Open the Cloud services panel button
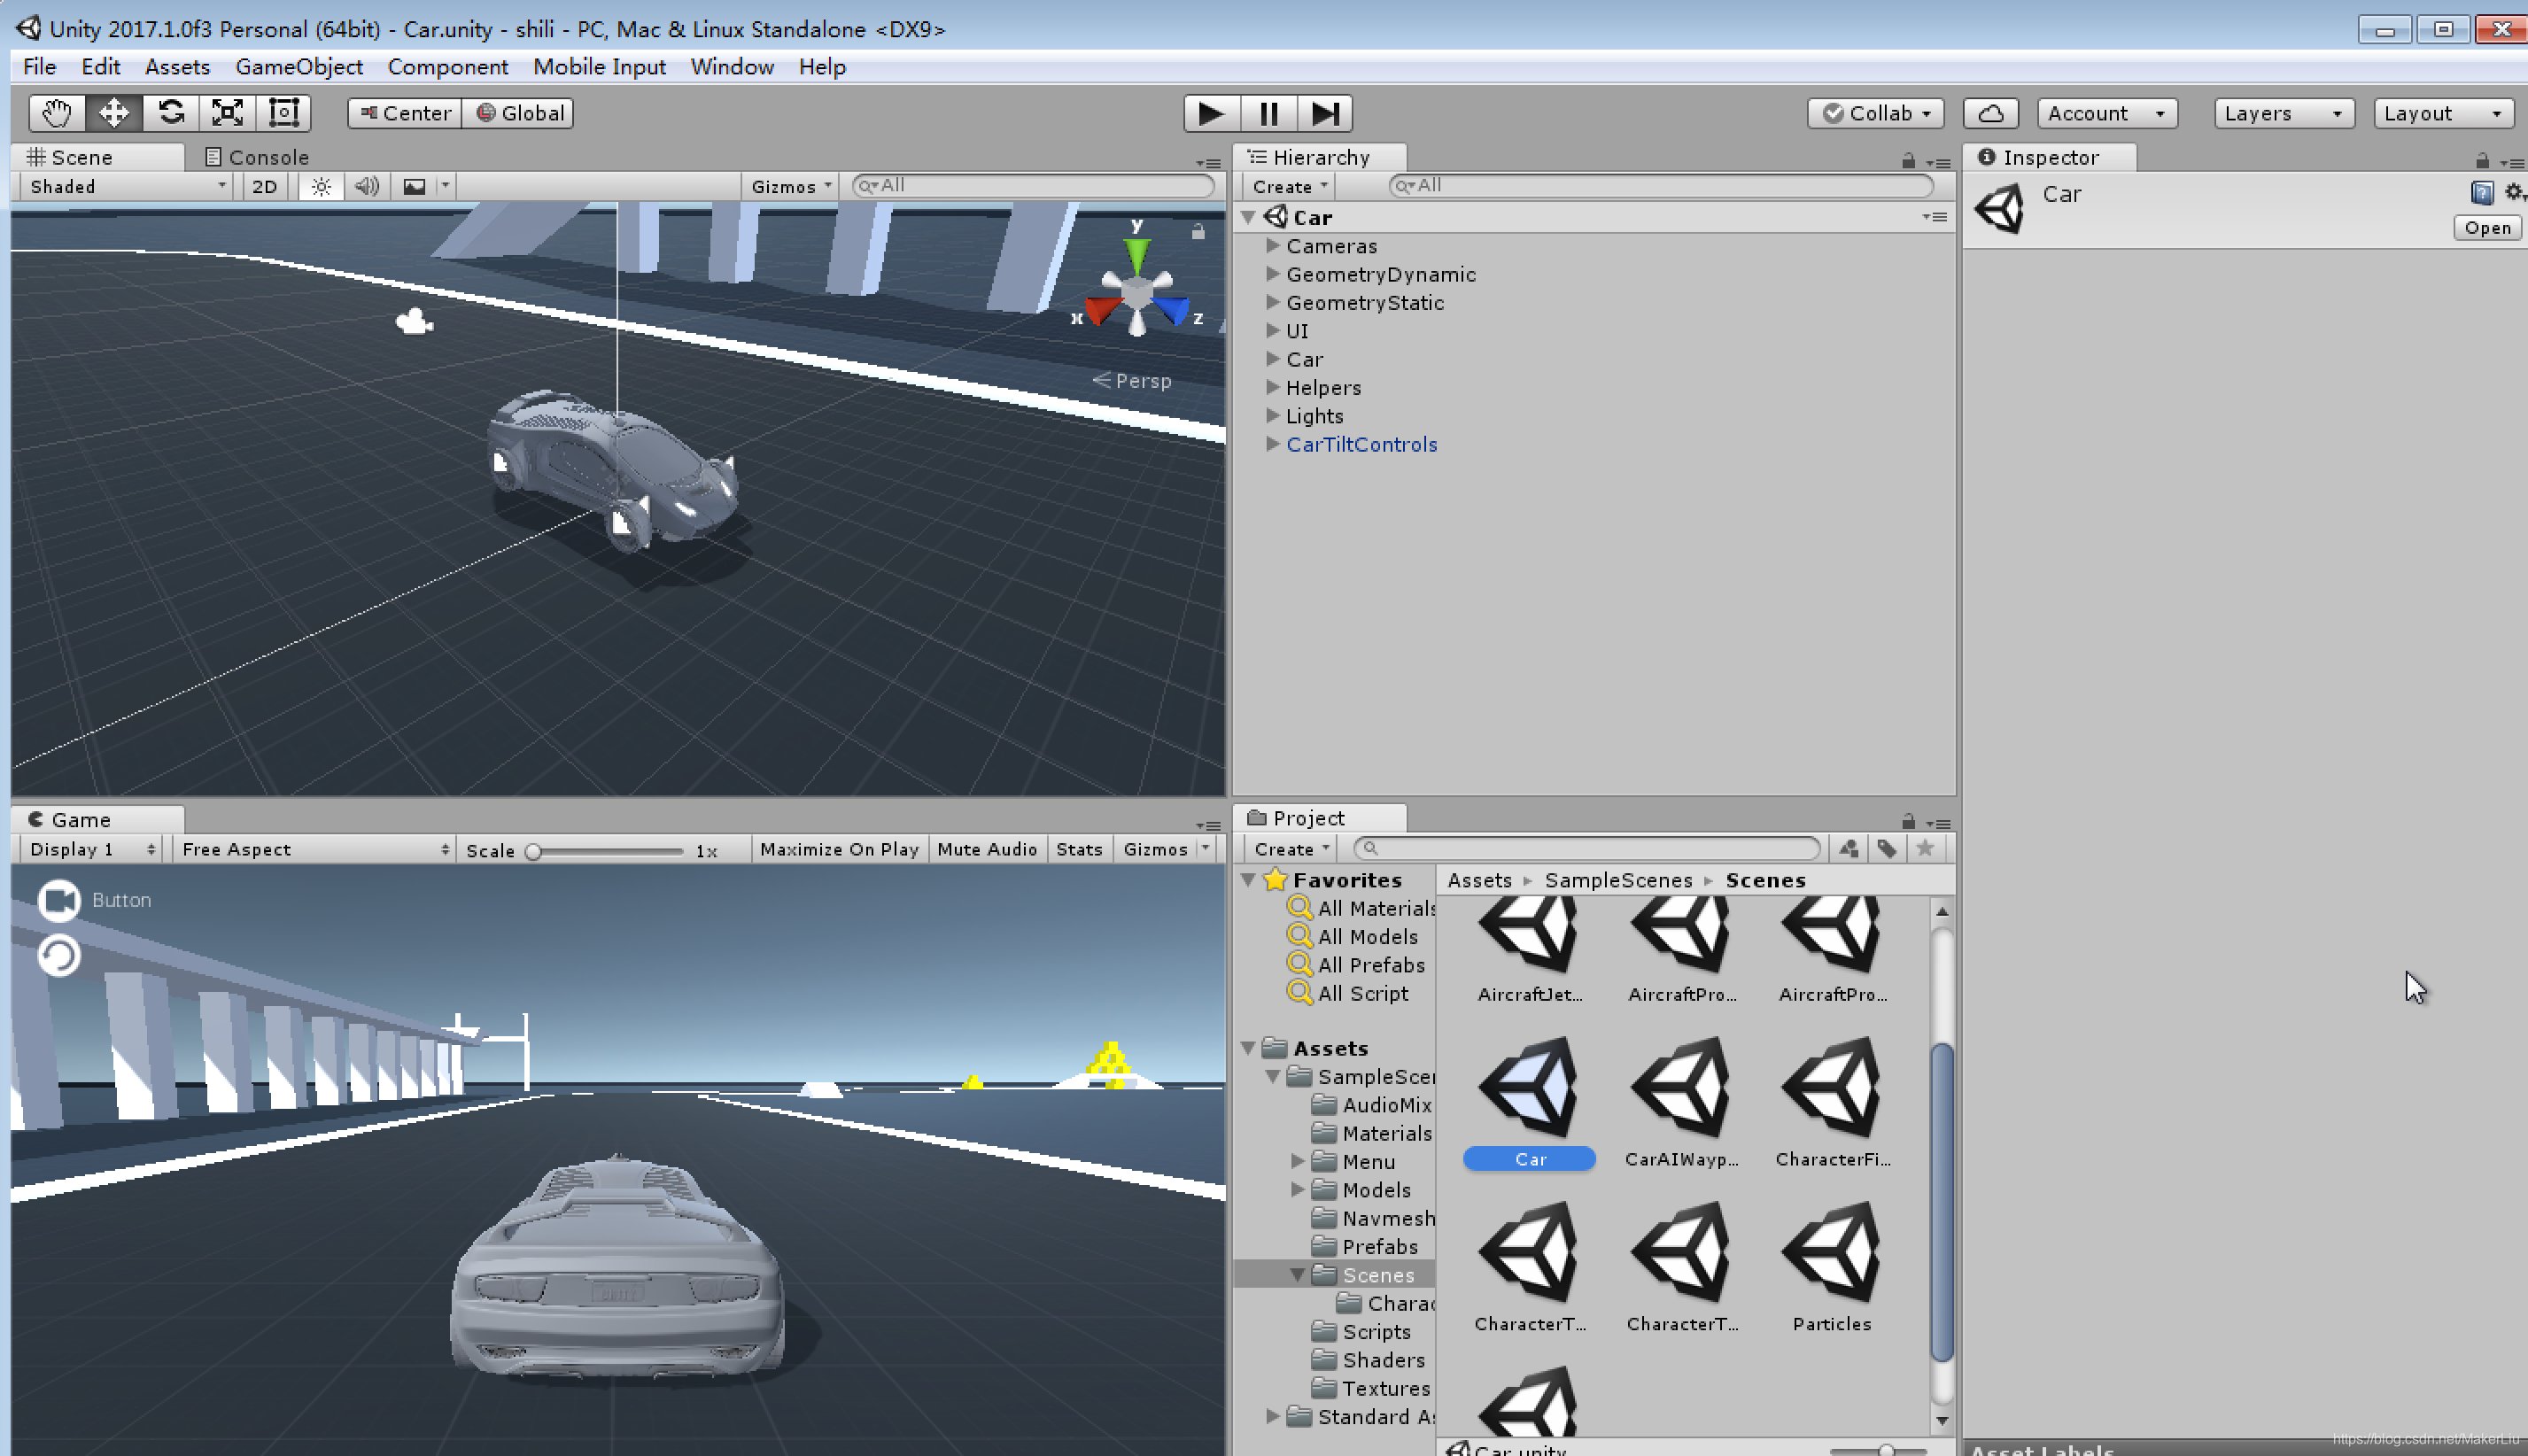The width and height of the screenshot is (2528, 1456). pos(1990,113)
